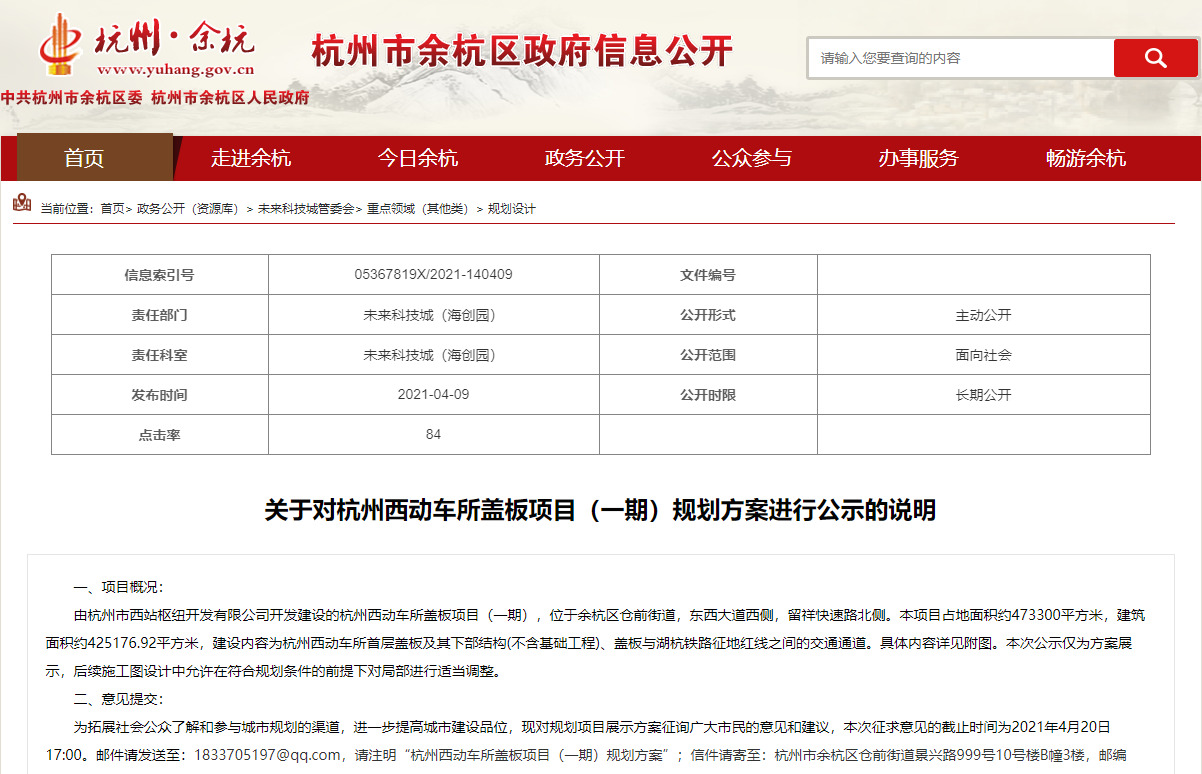The height and width of the screenshot is (774, 1202).
Task: Click 中共杭州市余杭区委 header text
Action: pos(71,98)
